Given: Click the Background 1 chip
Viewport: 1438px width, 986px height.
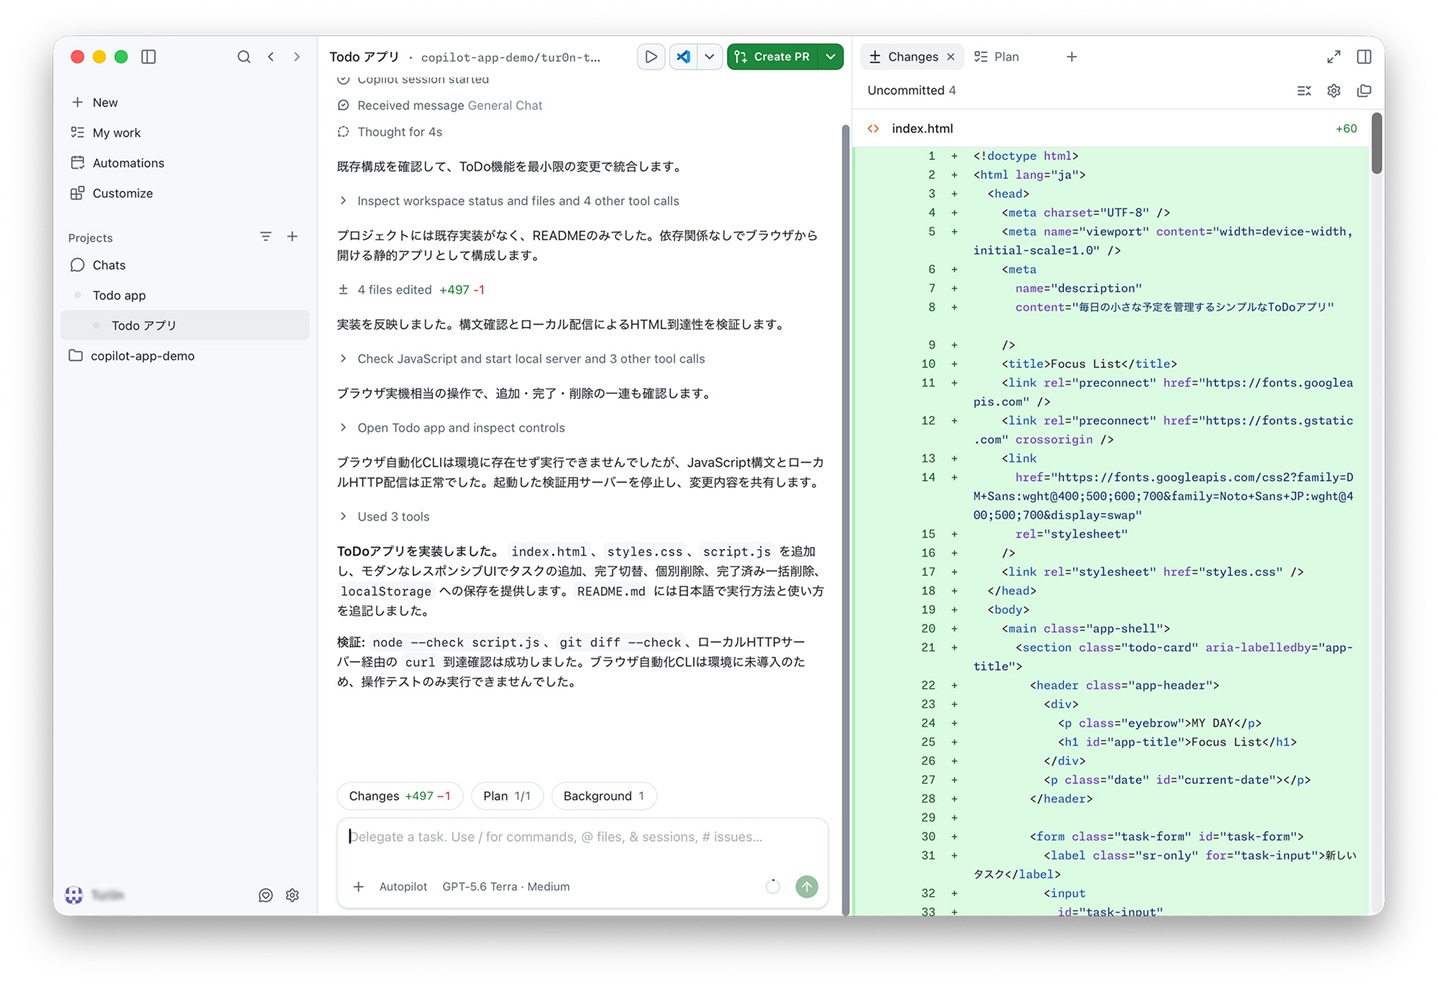Looking at the screenshot, I should 604,796.
